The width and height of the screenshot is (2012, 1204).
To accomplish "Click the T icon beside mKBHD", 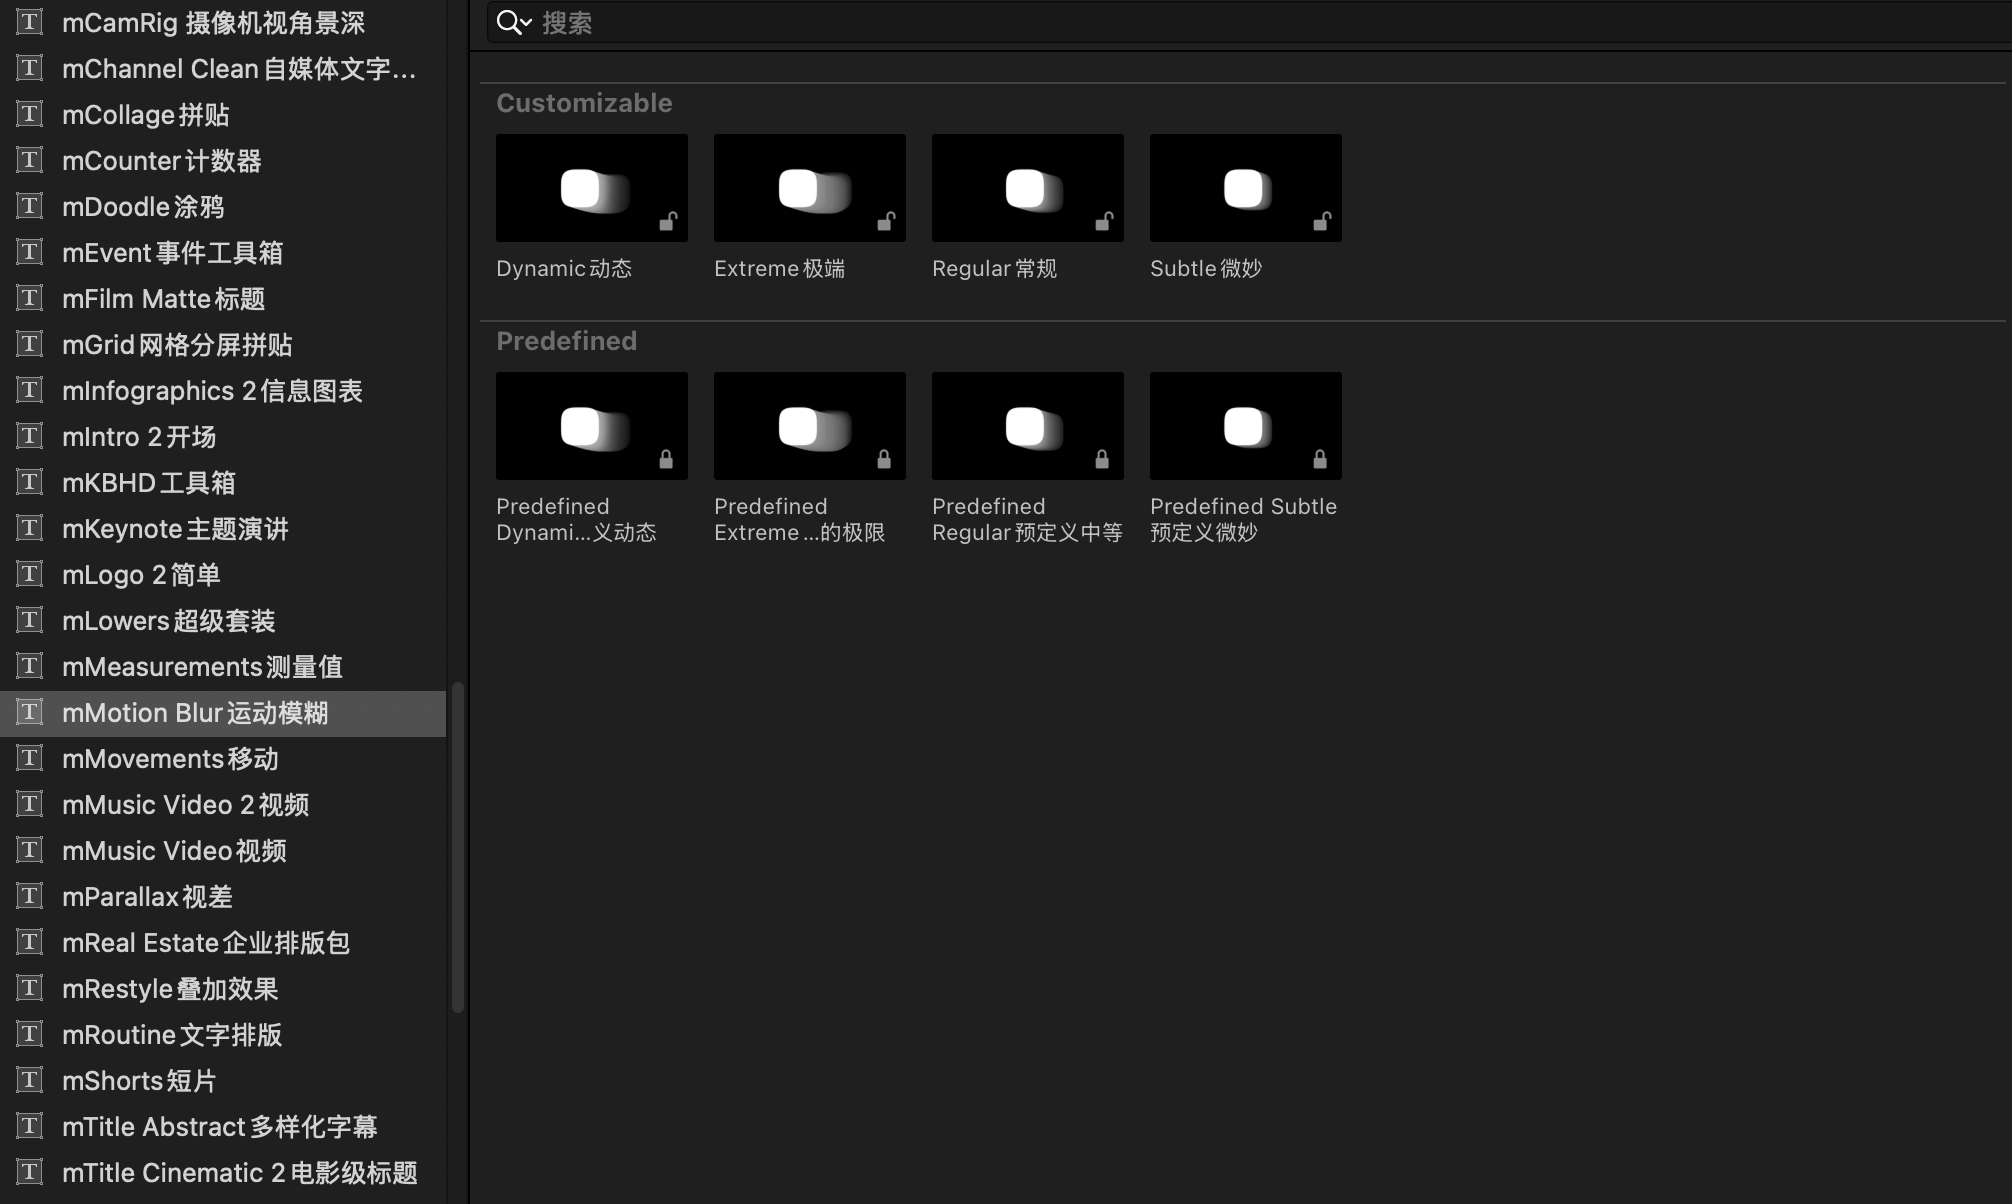I will 30,482.
